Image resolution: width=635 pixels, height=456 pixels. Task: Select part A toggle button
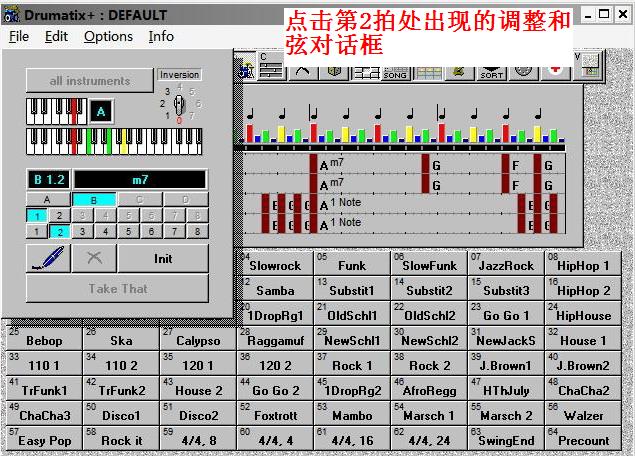pos(47,199)
